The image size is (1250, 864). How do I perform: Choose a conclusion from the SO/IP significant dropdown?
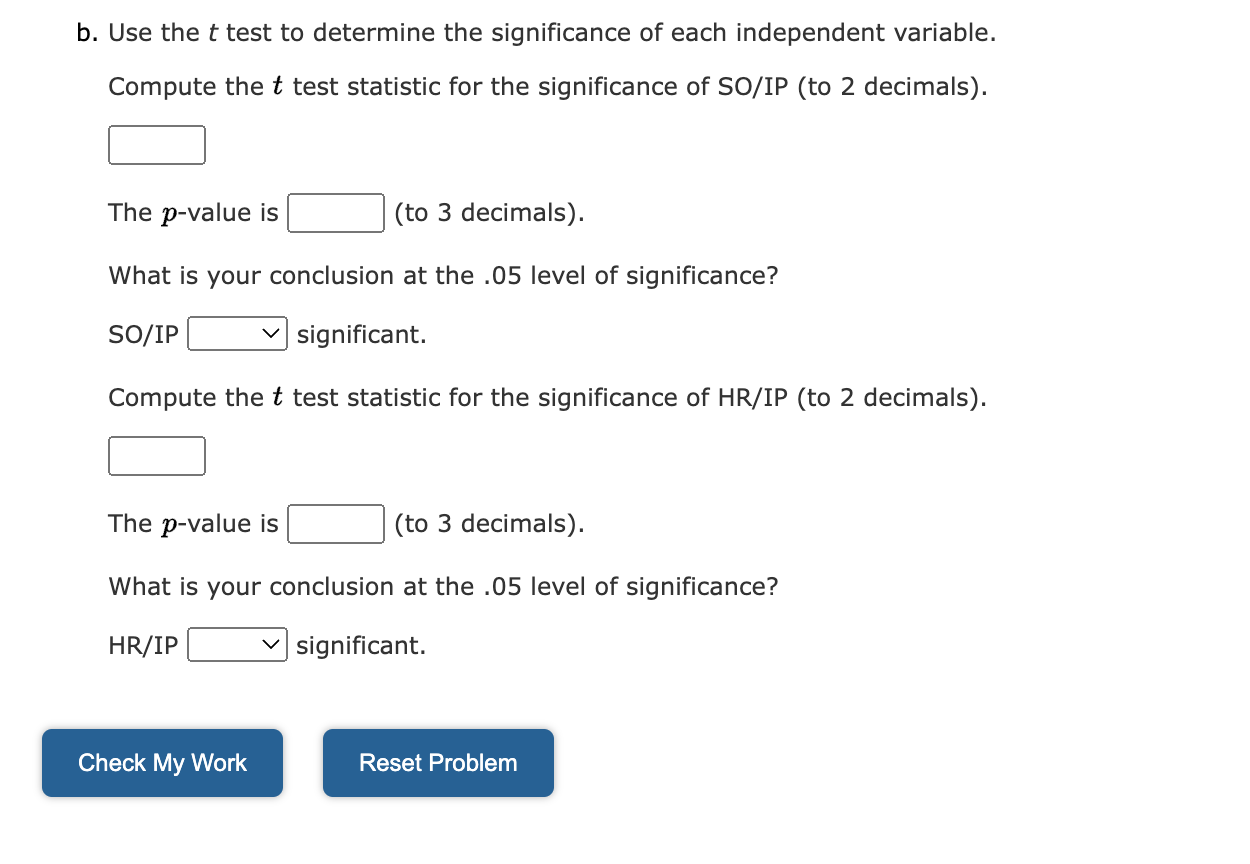click(x=237, y=333)
